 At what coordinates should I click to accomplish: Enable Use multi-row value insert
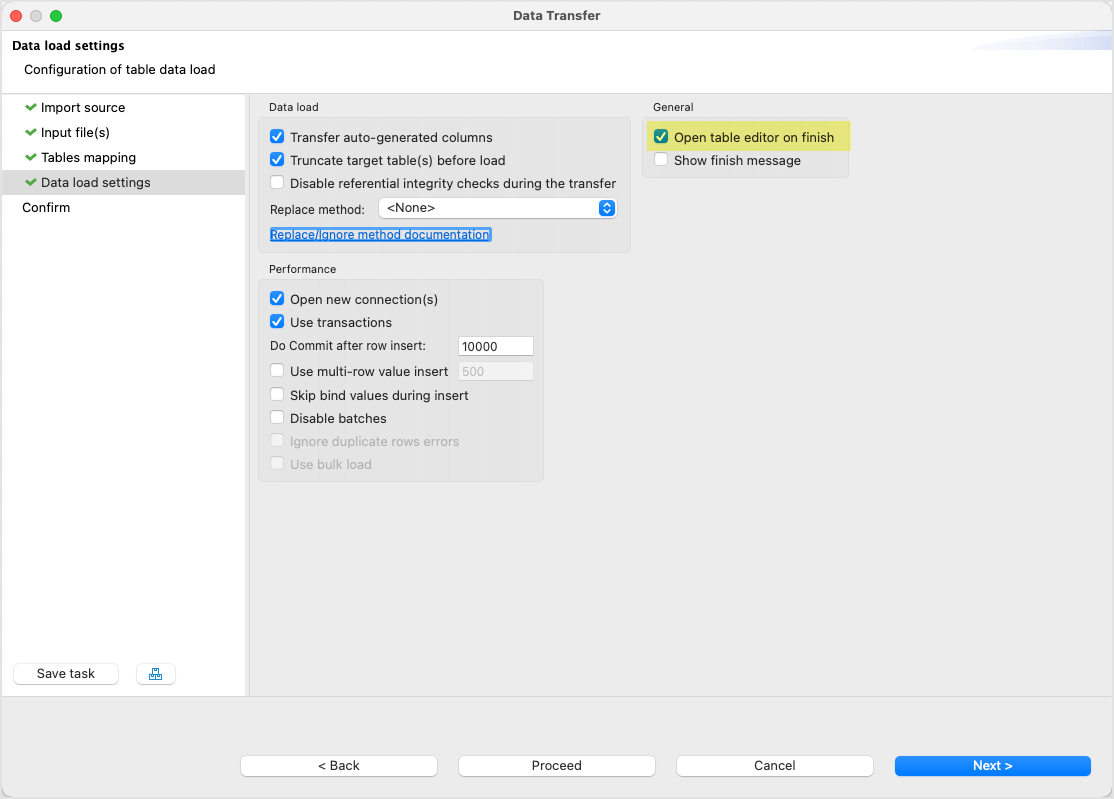click(277, 371)
